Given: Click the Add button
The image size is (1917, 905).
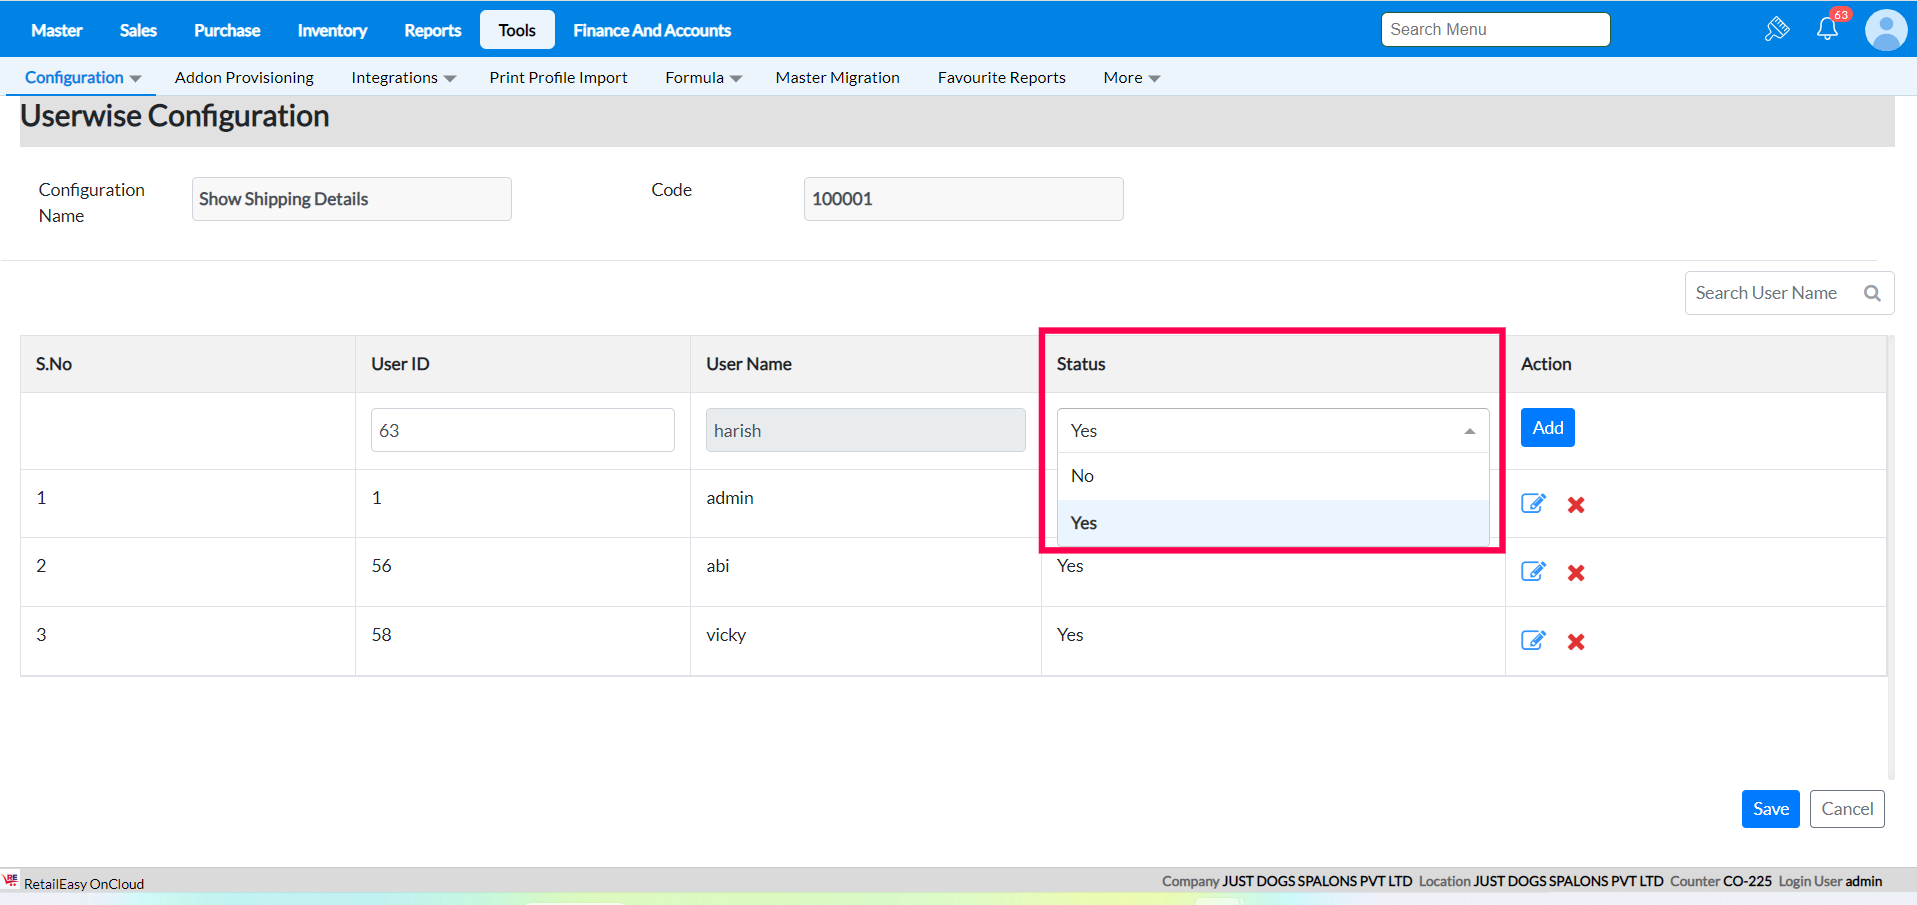Looking at the screenshot, I should tap(1547, 428).
